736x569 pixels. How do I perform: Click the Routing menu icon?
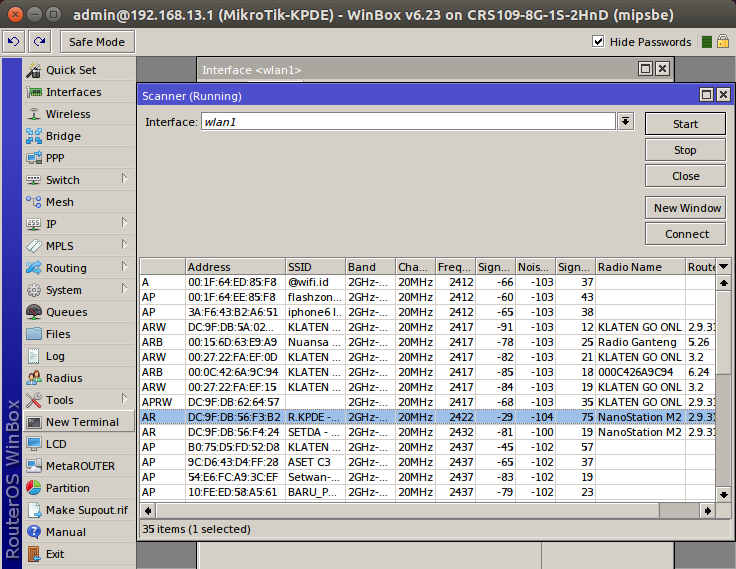tap(34, 268)
